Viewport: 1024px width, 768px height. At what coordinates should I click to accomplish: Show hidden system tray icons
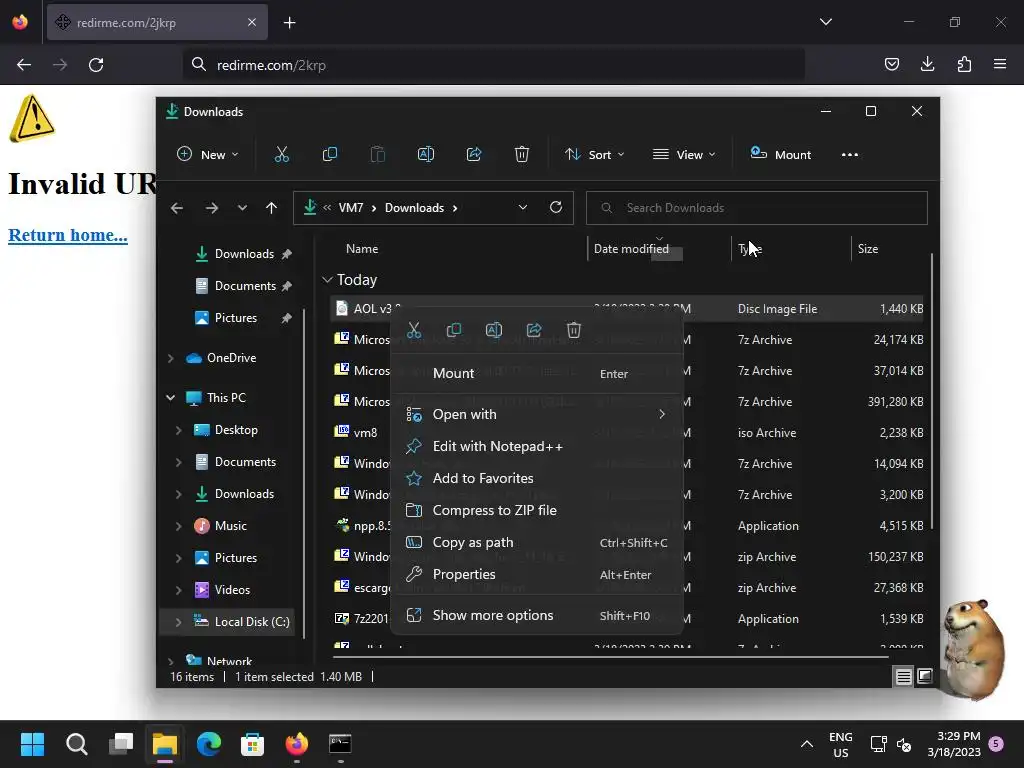tap(807, 744)
